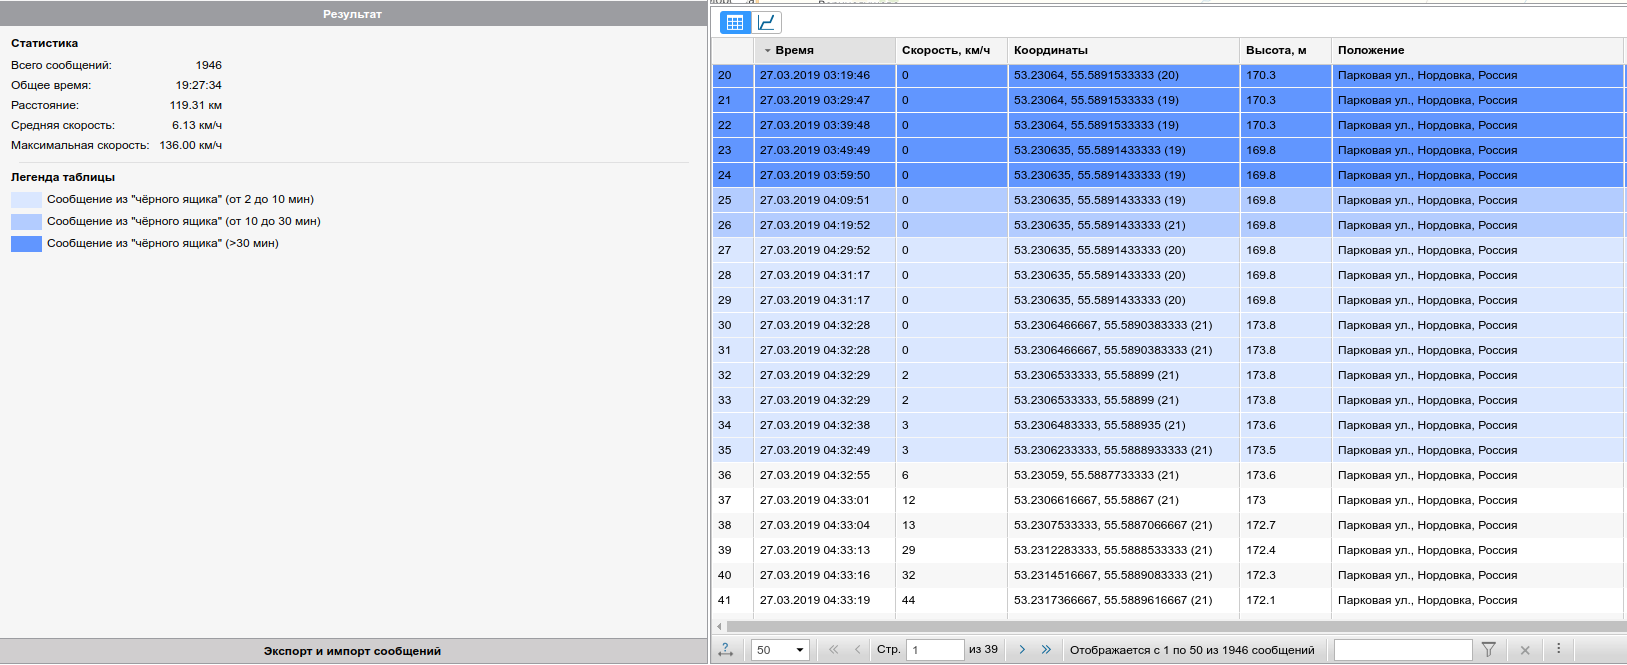
Task: Apply the filter funnel icon
Action: pyautogui.click(x=1488, y=650)
